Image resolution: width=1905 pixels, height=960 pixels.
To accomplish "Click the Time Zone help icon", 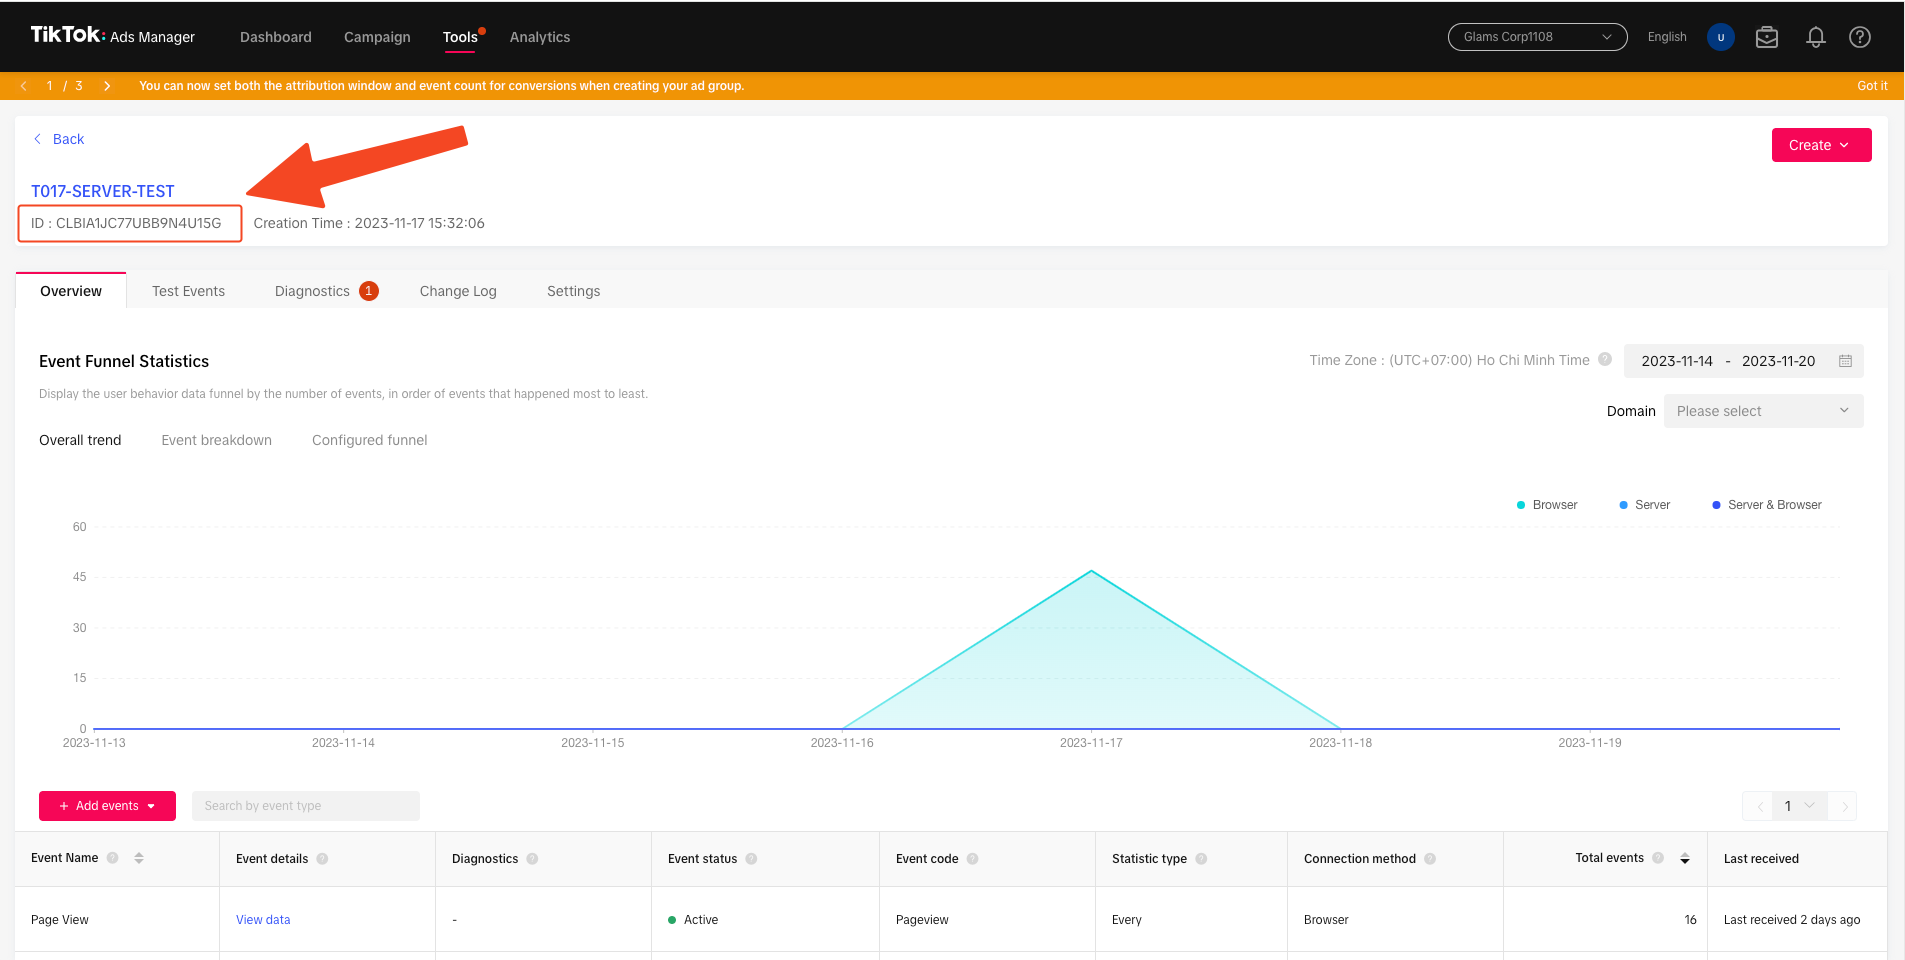I will click(1605, 360).
